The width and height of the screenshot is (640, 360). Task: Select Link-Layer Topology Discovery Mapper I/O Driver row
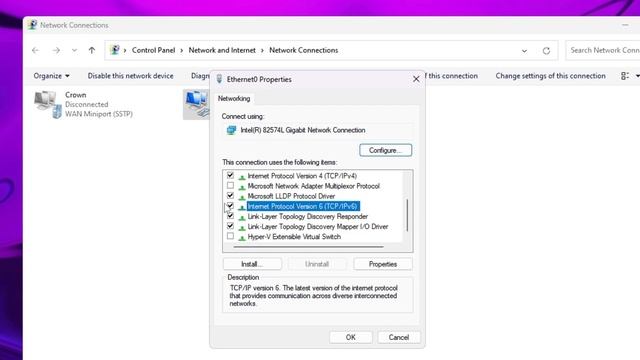pos(318,227)
